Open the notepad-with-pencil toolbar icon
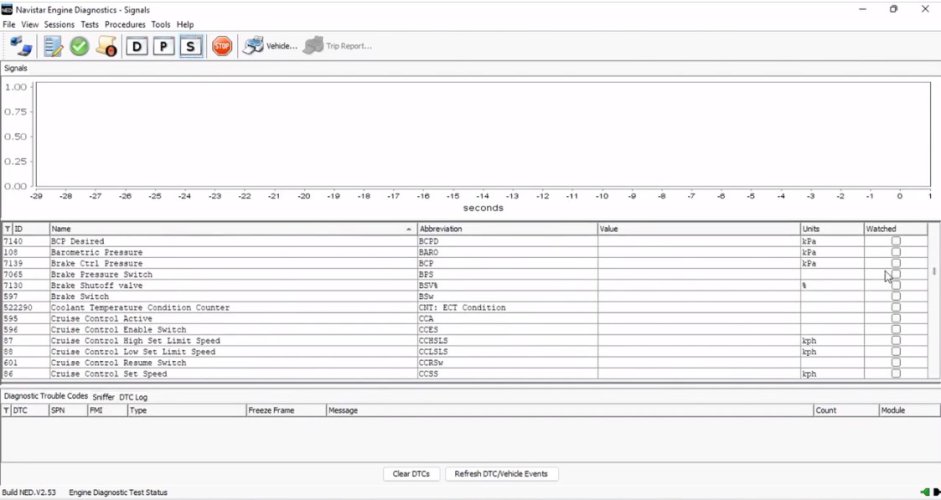 tap(53, 46)
